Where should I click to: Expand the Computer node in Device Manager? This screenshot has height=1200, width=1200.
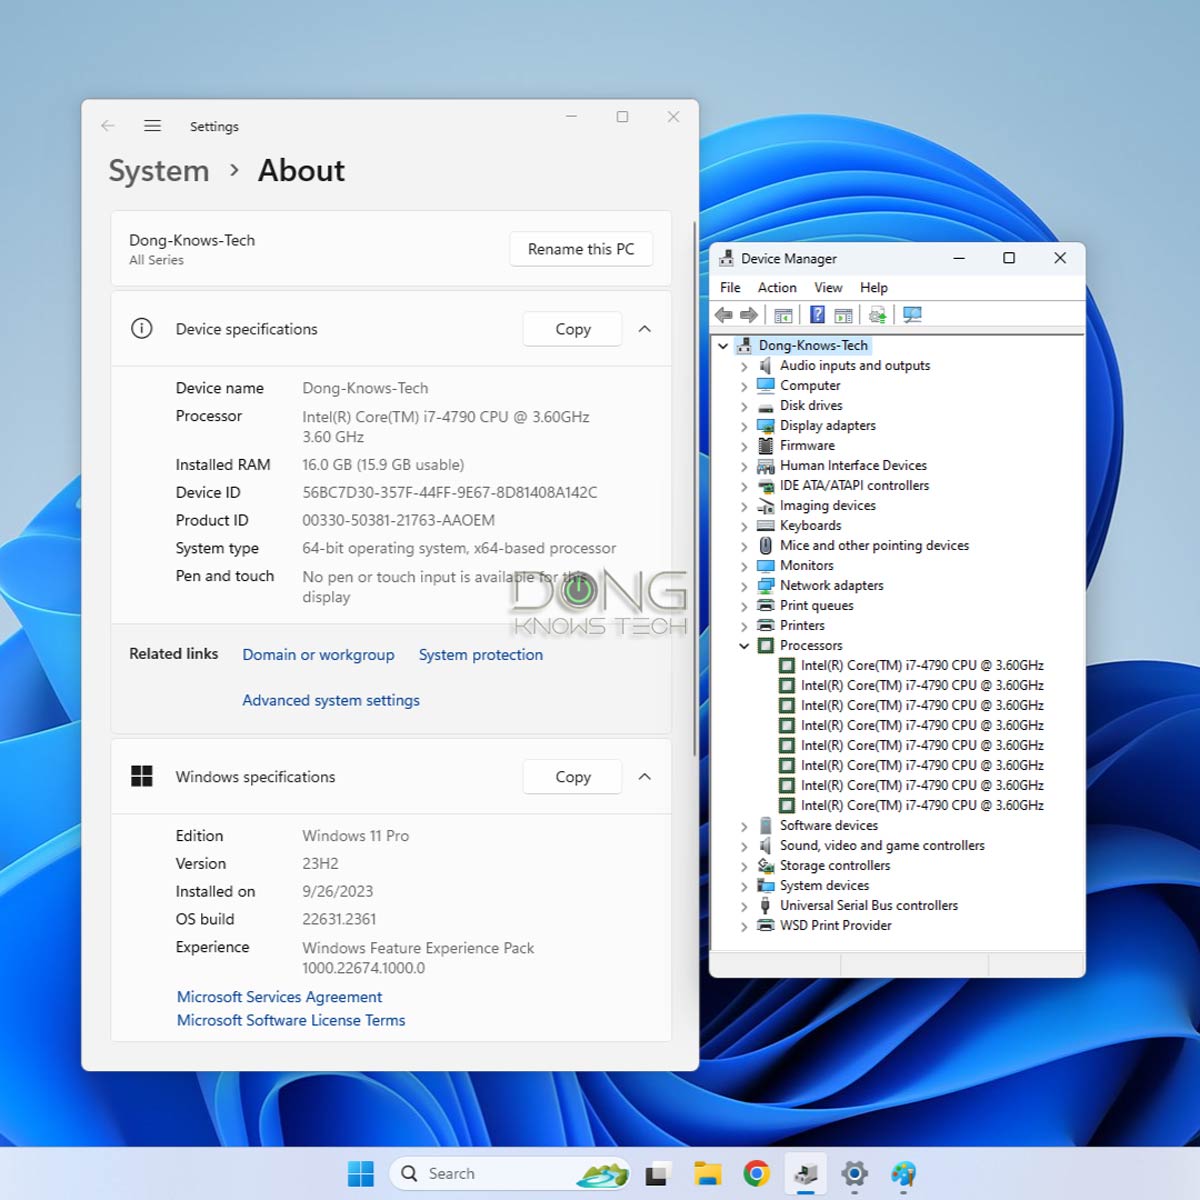tap(744, 386)
